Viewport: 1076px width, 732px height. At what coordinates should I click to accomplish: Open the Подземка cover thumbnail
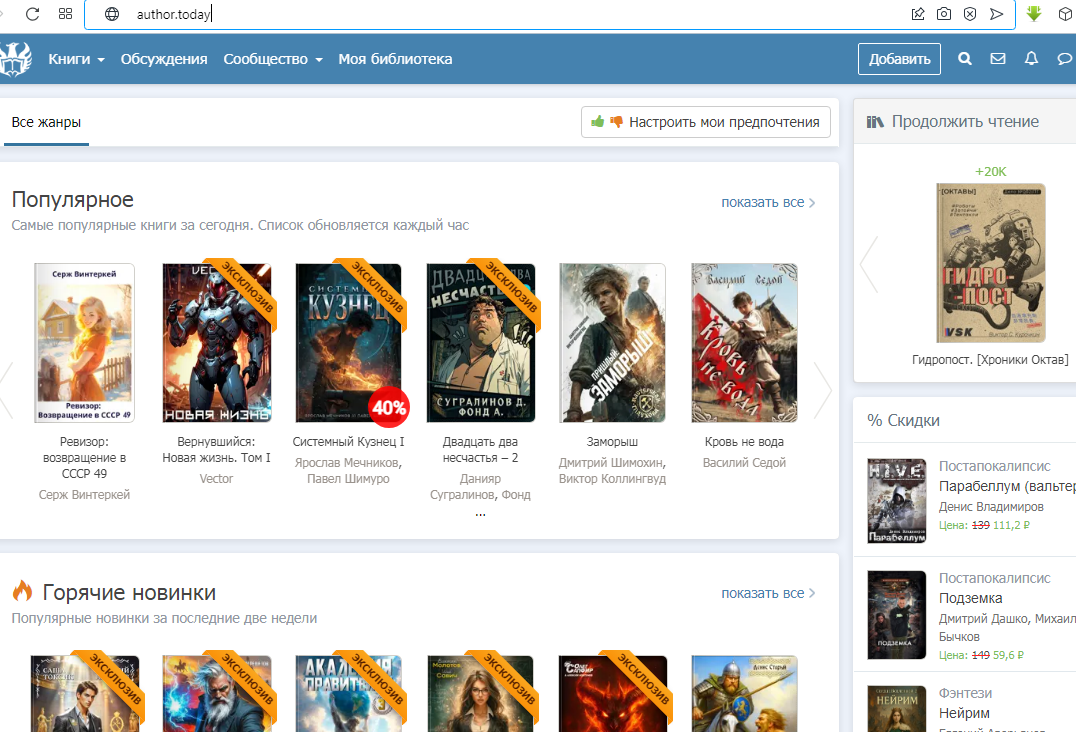click(897, 615)
